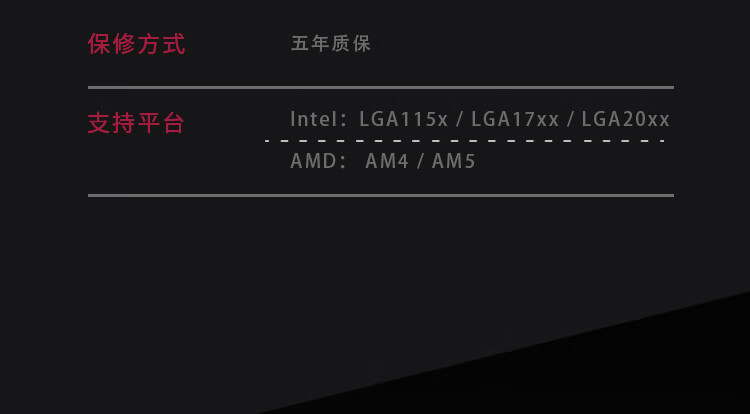Select the 五年质保 warranty text
The height and width of the screenshot is (414, 750).
click(331, 44)
